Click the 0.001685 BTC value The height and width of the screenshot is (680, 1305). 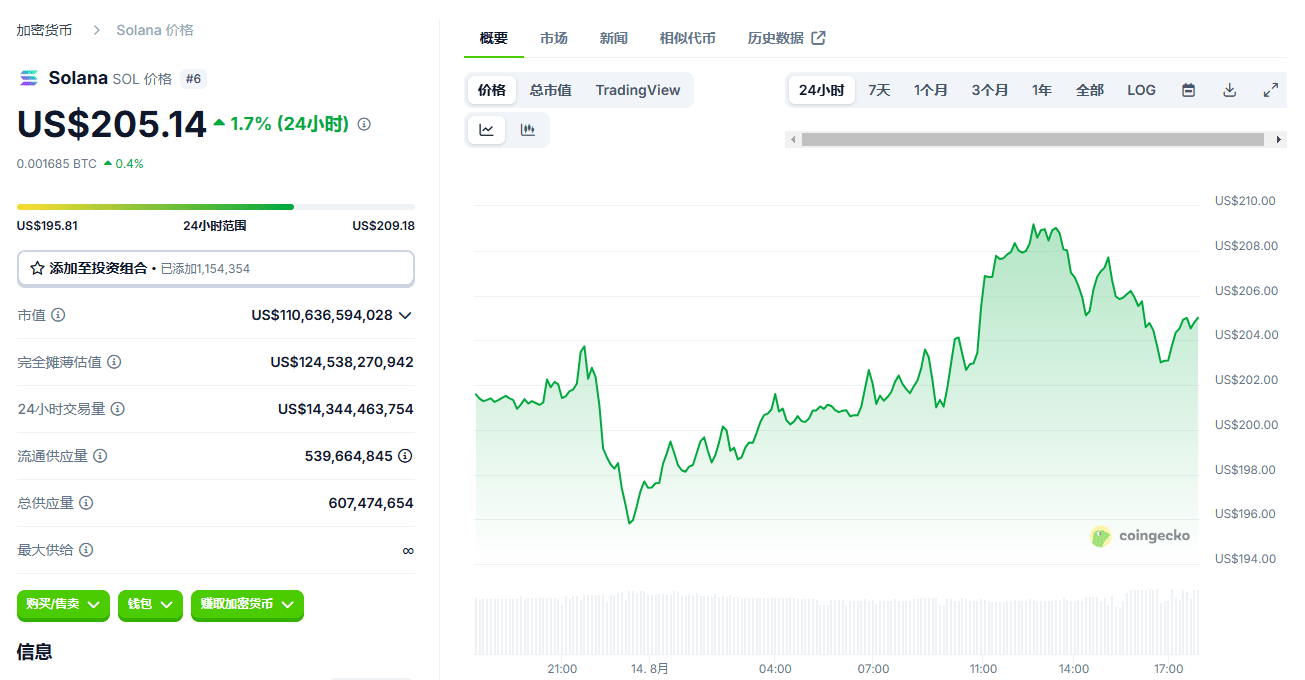[57, 163]
